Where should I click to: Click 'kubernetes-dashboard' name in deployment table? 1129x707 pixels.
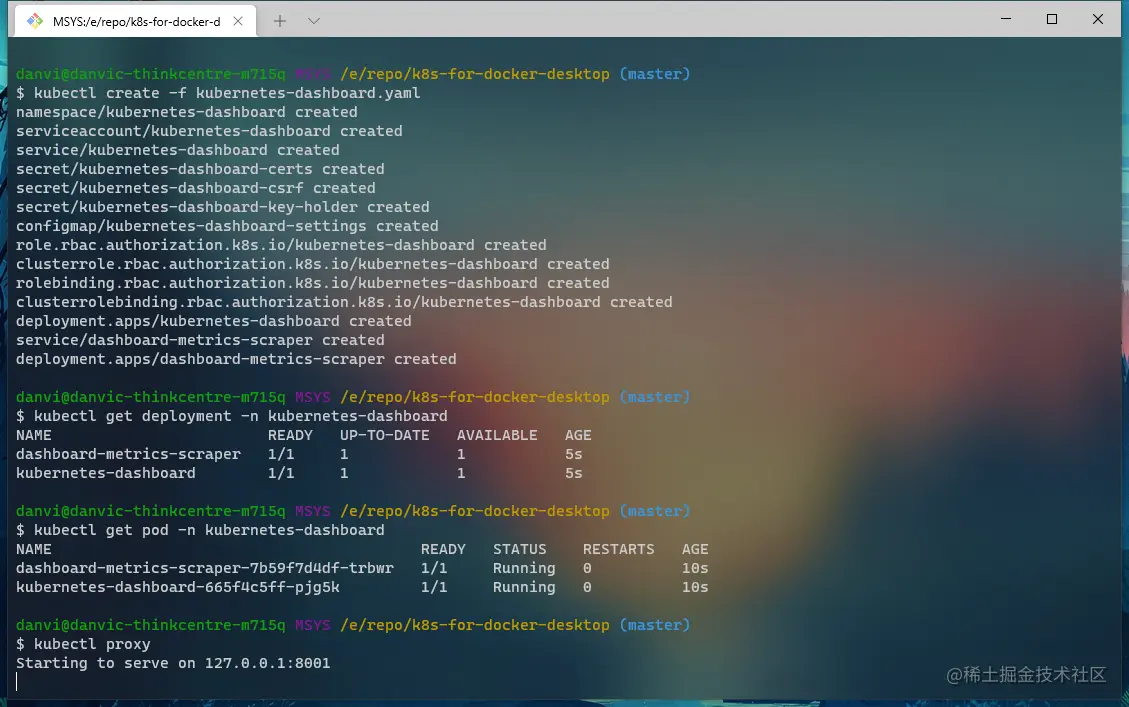(105, 473)
